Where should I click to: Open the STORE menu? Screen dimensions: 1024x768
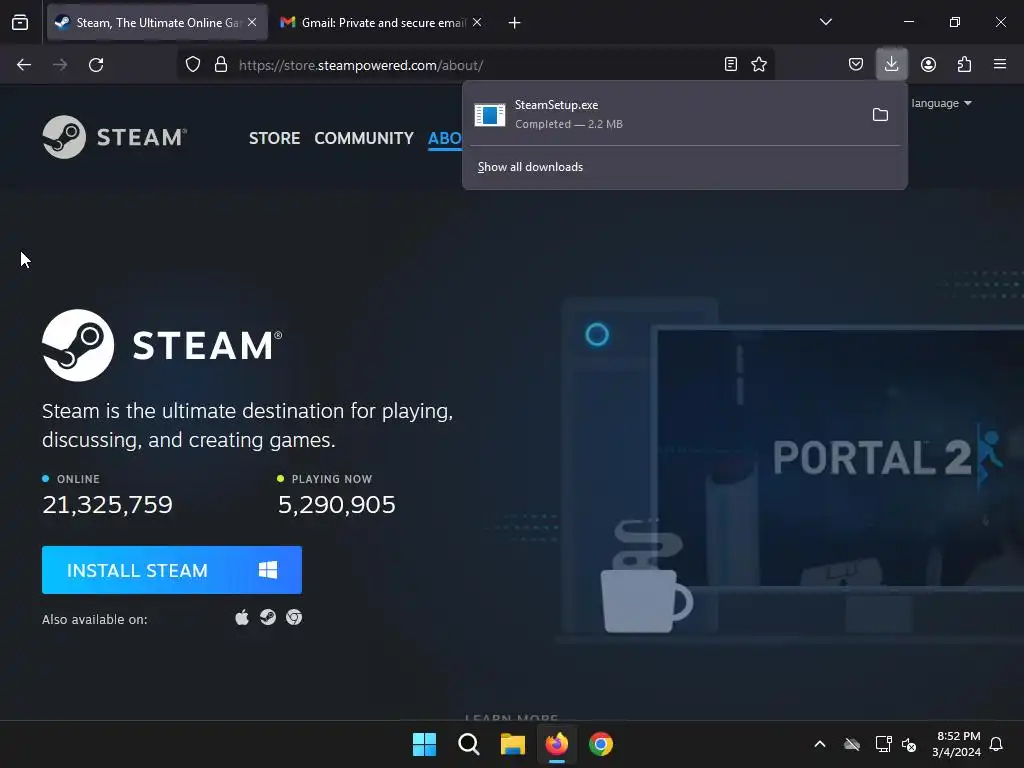tap(274, 138)
